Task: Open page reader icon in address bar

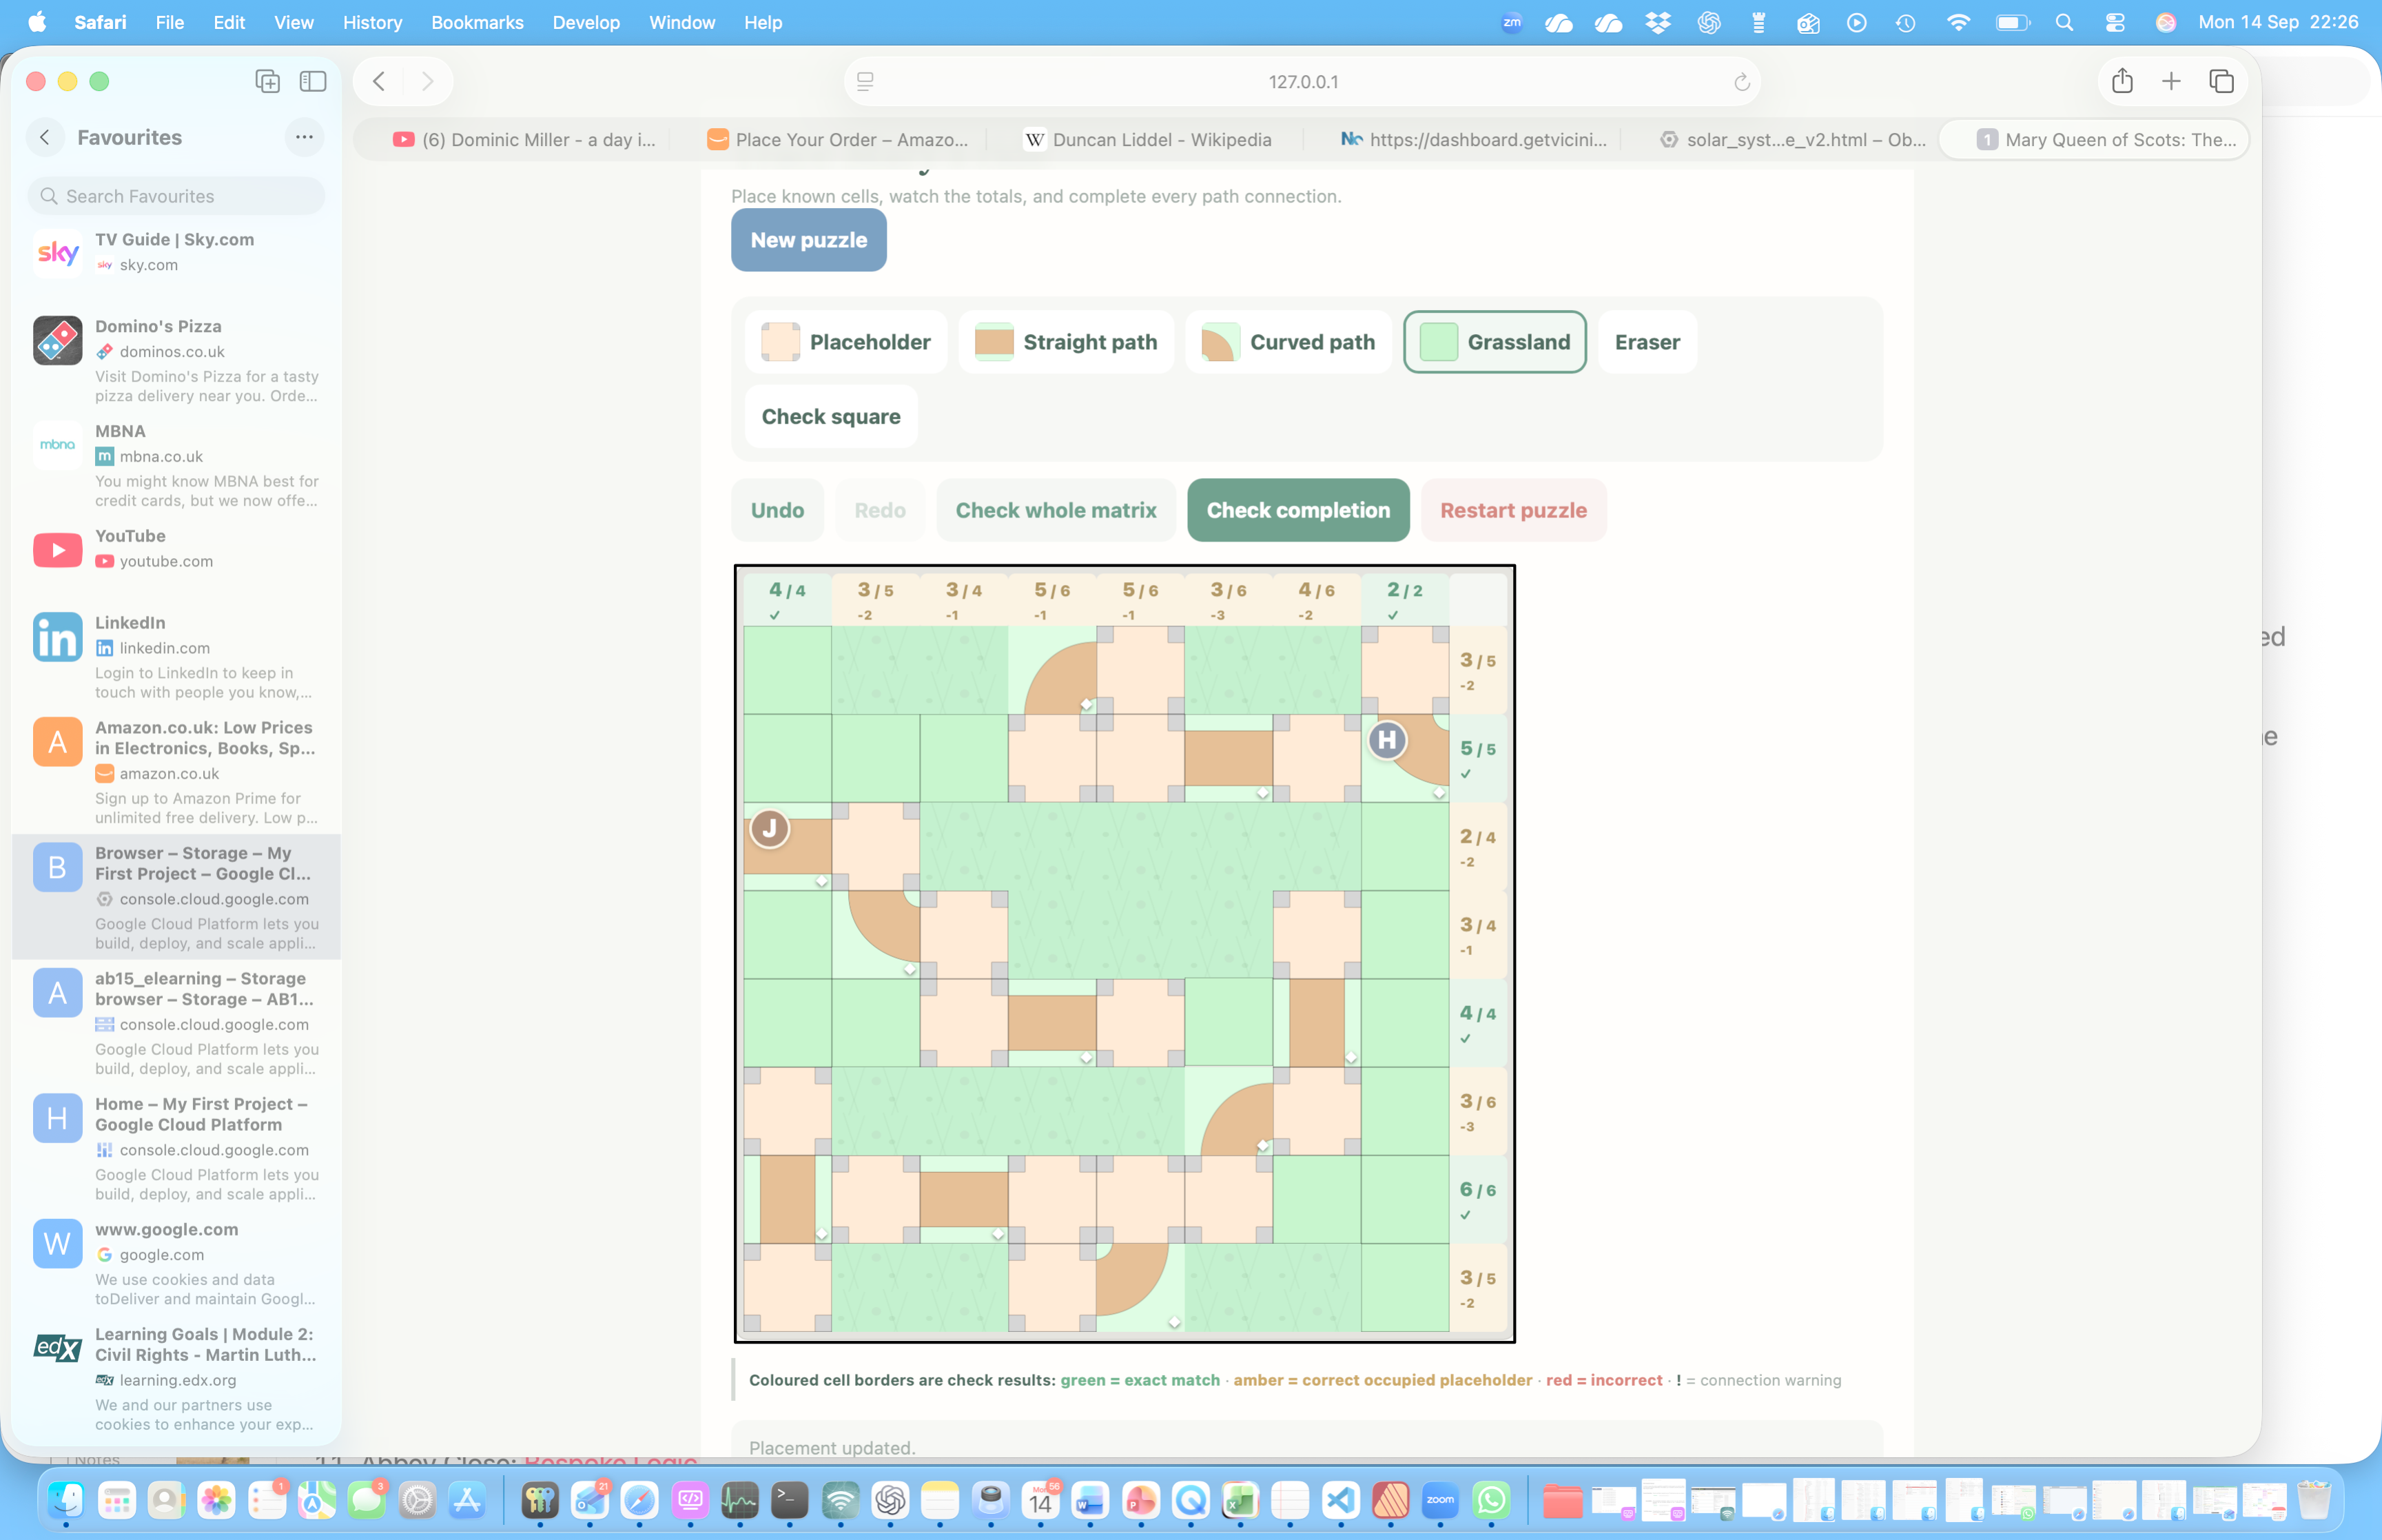Action: [865, 82]
